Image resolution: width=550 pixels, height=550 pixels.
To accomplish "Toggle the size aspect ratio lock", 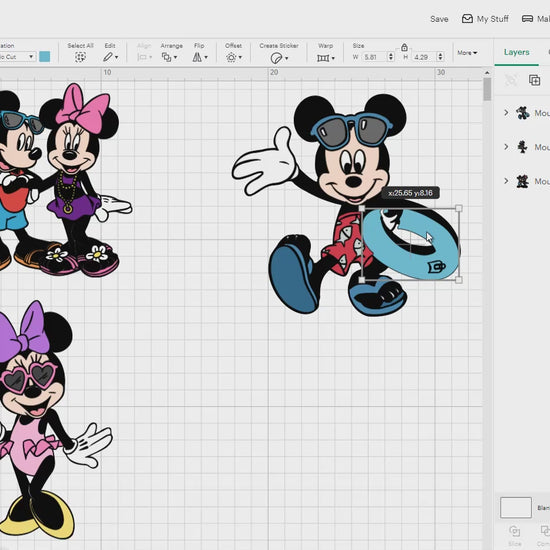I will [x=404, y=47].
